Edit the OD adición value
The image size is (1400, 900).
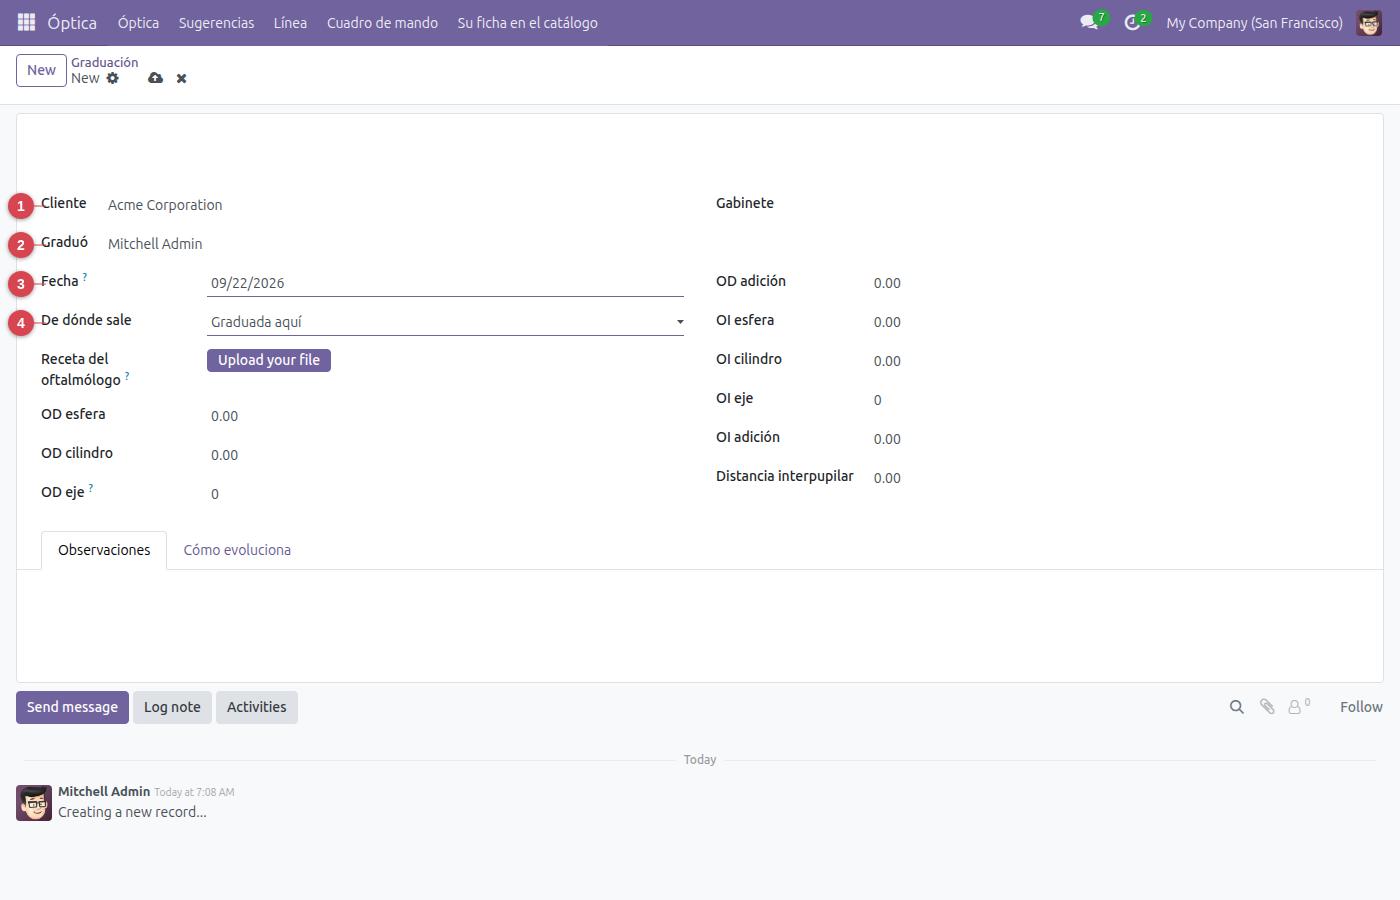1114,283
